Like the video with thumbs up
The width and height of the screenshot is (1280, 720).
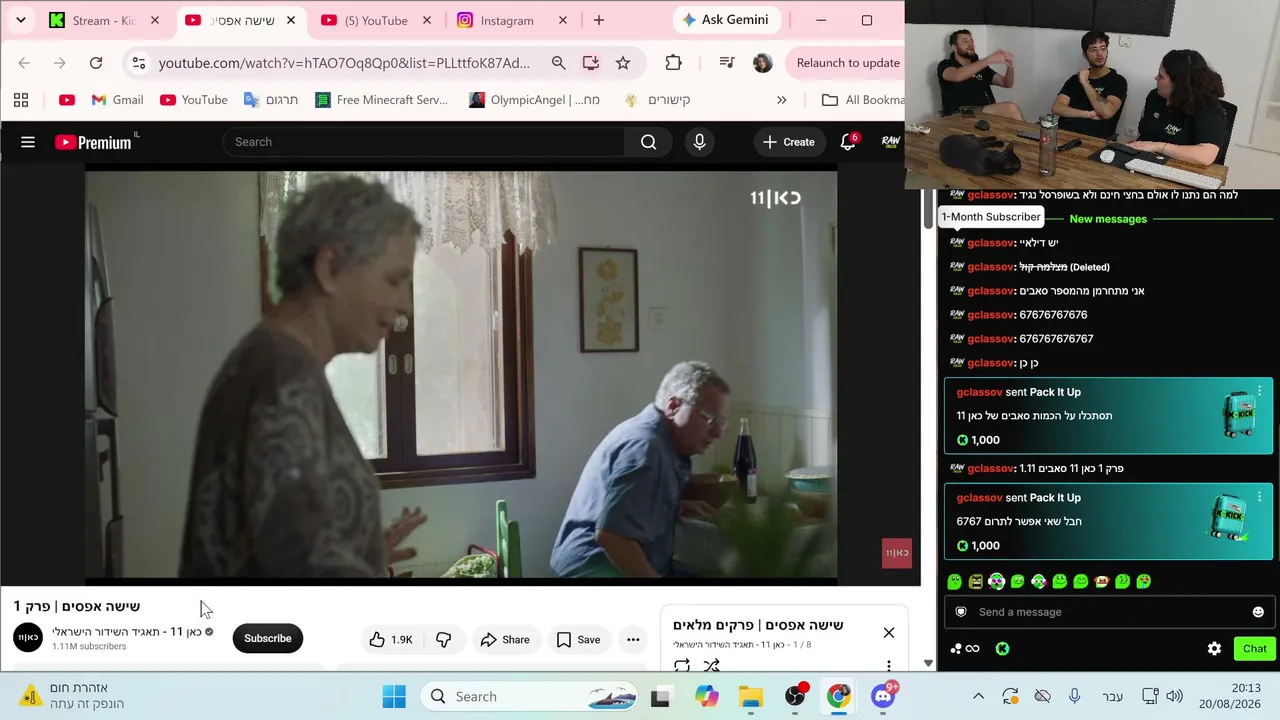pyautogui.click(x=390, y=640)
